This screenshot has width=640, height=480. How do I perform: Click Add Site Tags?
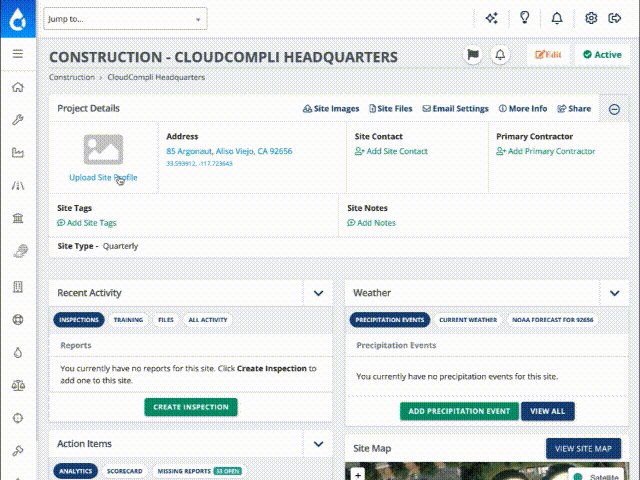[87, 223]
